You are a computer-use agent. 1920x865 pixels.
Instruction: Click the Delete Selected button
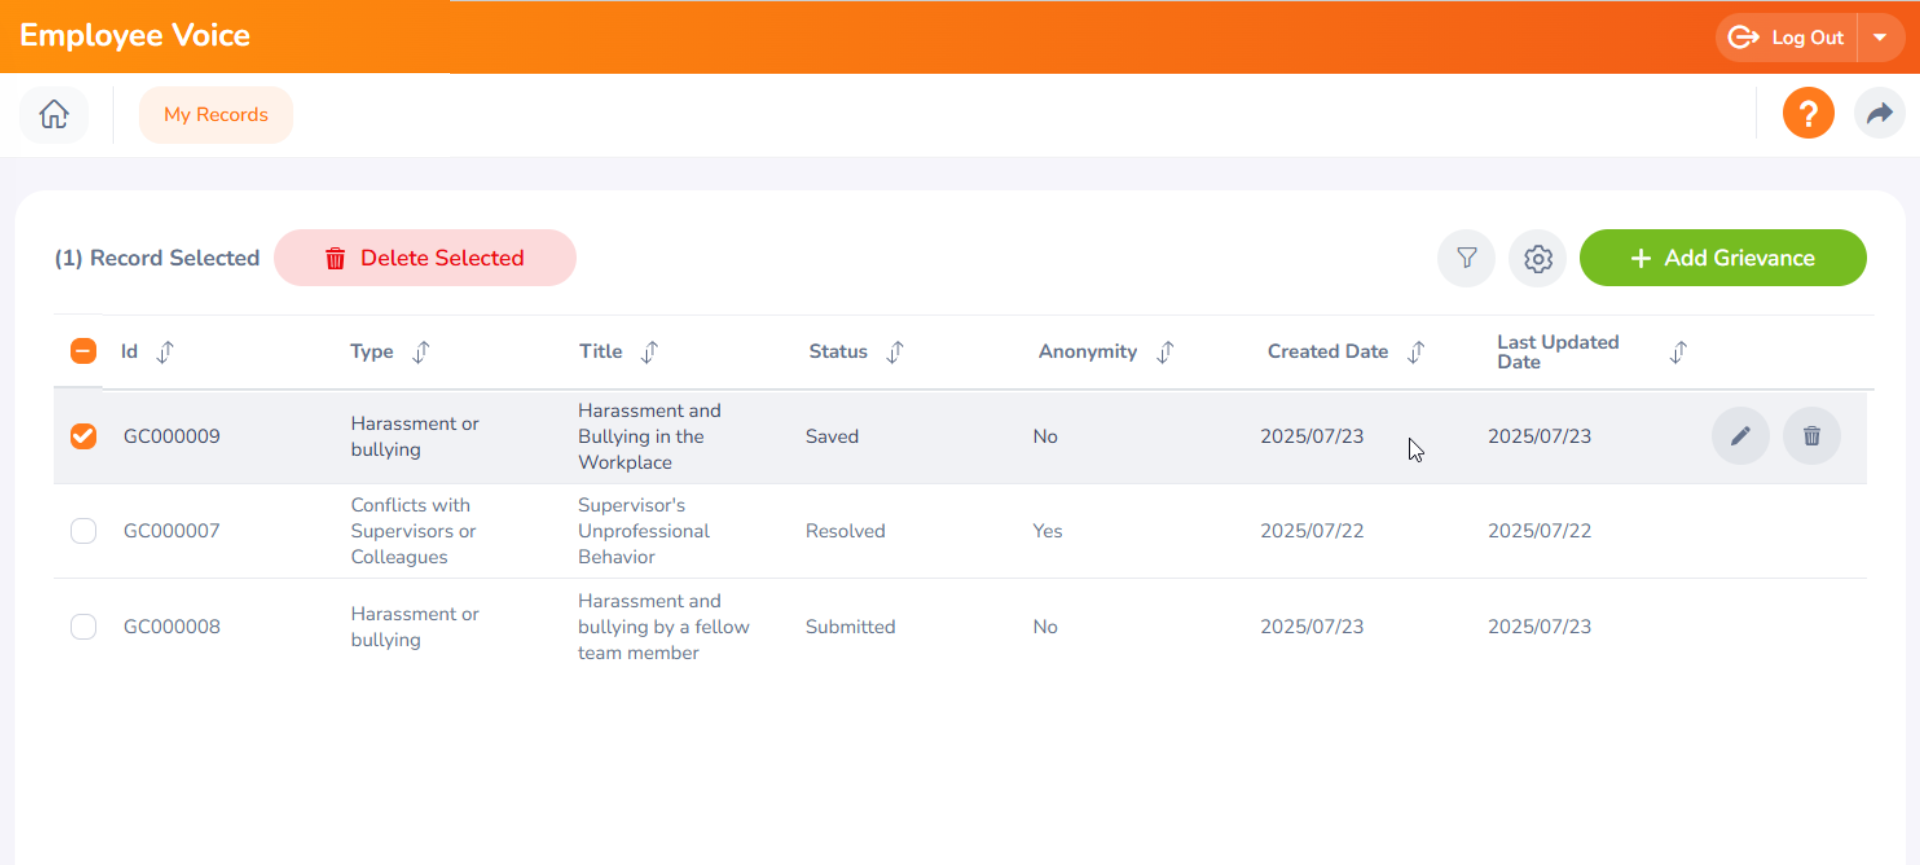pos(425,258)
